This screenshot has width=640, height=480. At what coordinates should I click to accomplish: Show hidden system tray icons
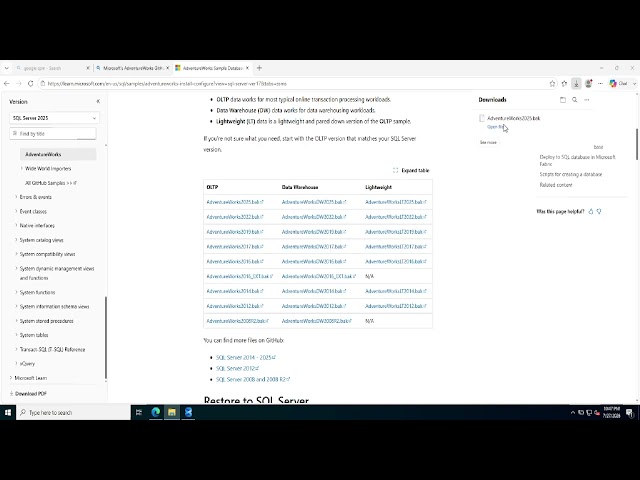(x=573, y=413)
